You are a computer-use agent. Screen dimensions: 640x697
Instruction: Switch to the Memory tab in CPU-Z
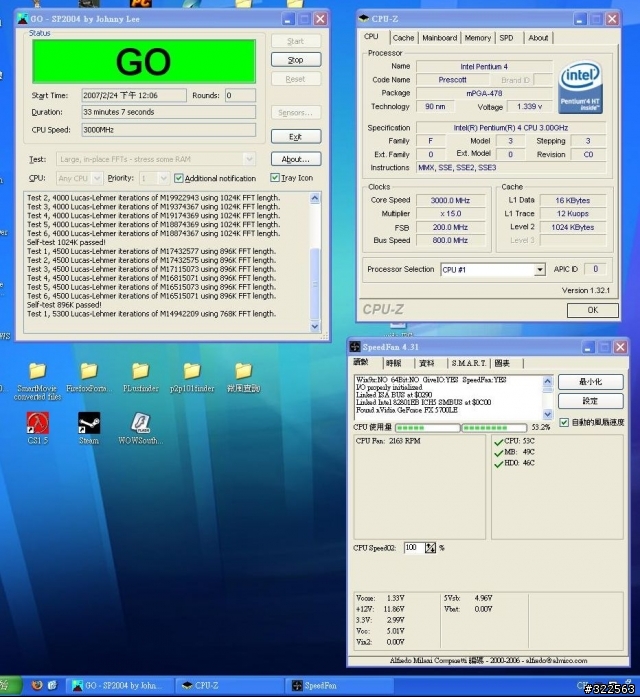pos(478,38)
